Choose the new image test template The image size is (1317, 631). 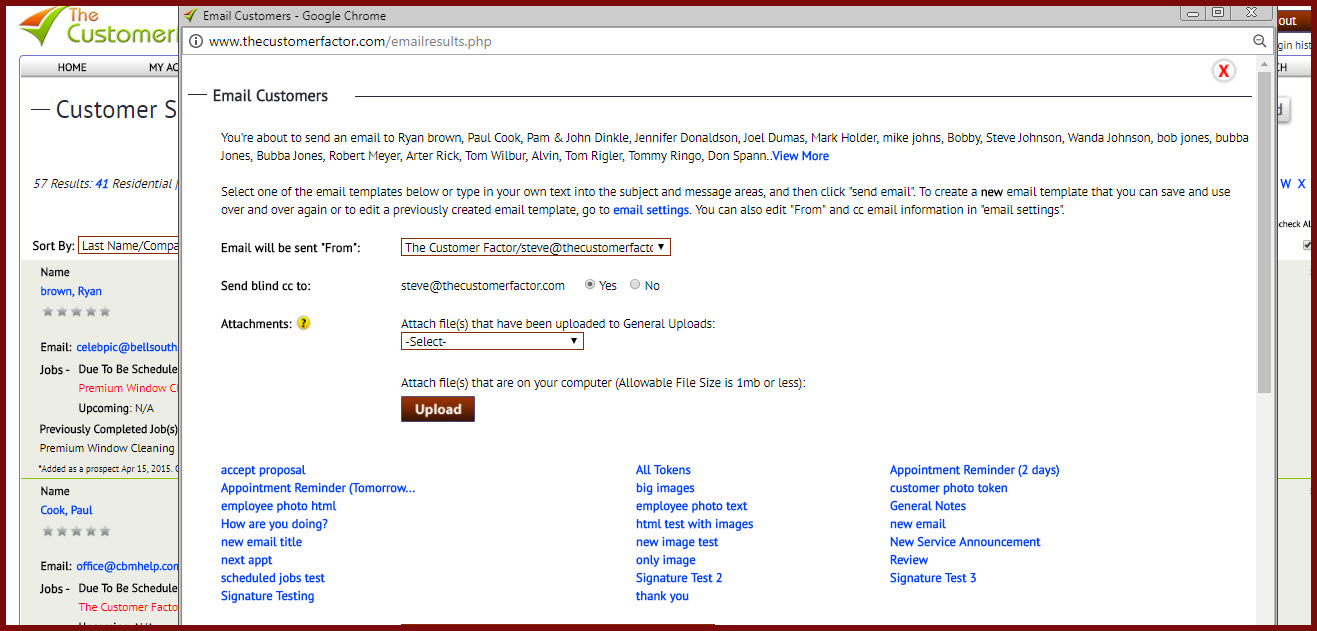pos(677,542)
